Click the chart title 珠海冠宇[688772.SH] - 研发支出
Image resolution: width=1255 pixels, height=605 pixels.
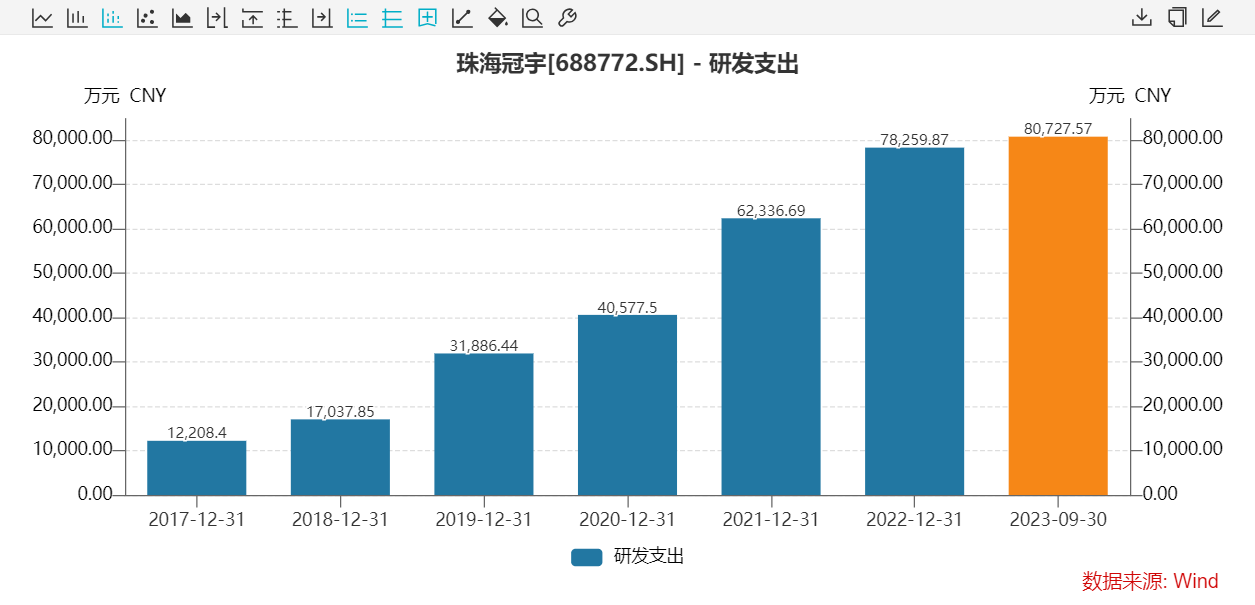pos(627,64)
